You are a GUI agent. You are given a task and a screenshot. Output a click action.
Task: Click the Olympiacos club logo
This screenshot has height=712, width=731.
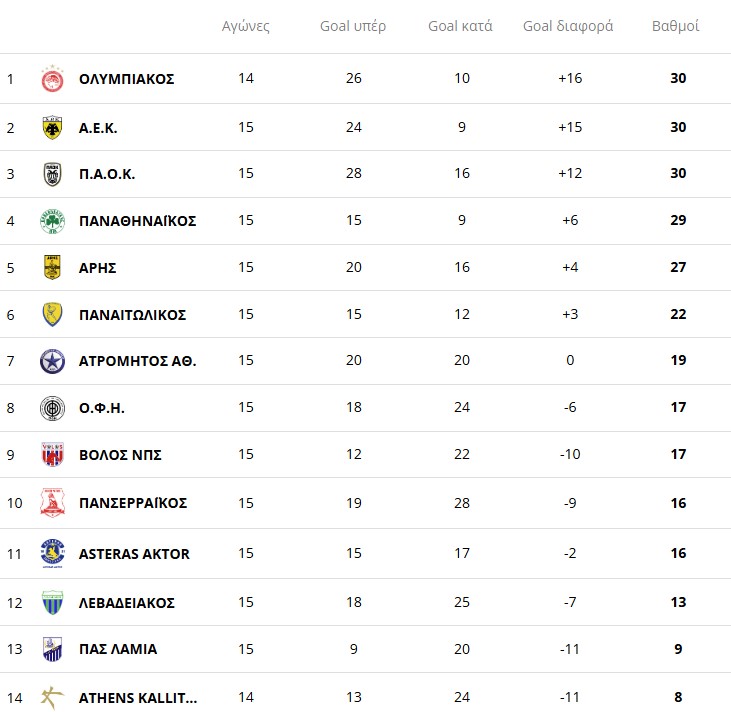tap(52, 79)
